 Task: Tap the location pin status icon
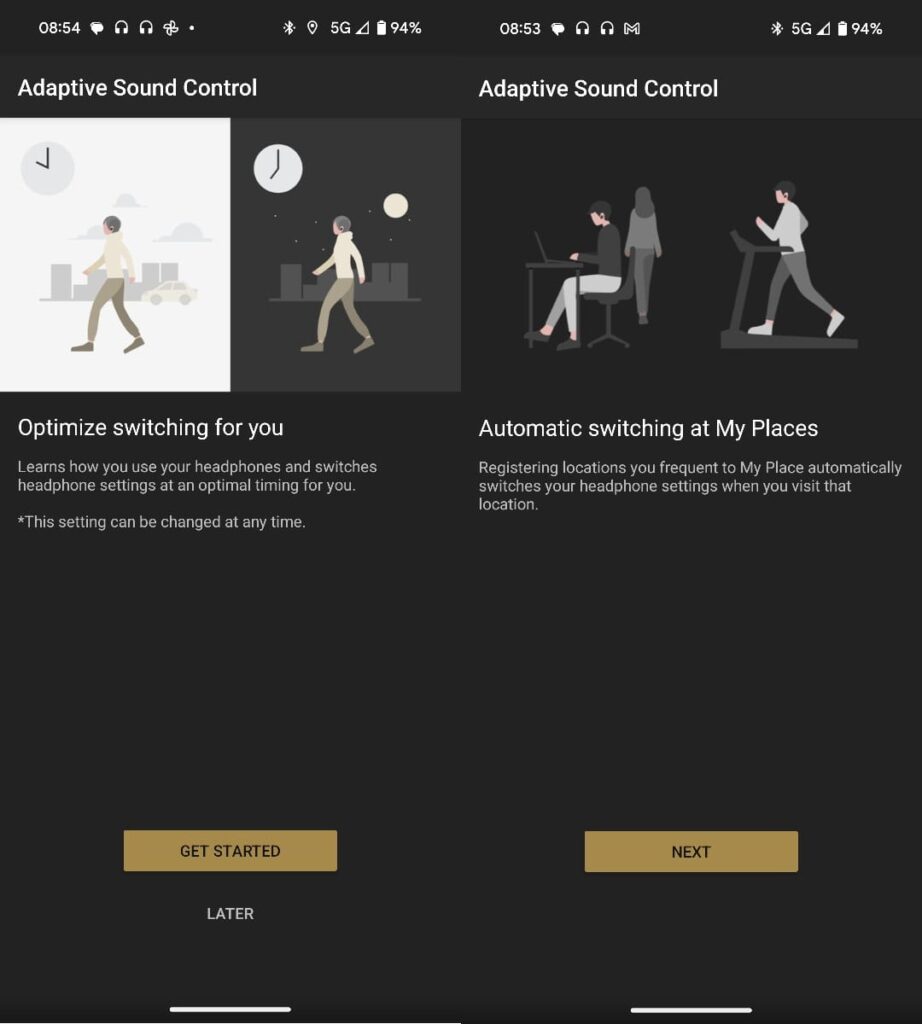312,27
